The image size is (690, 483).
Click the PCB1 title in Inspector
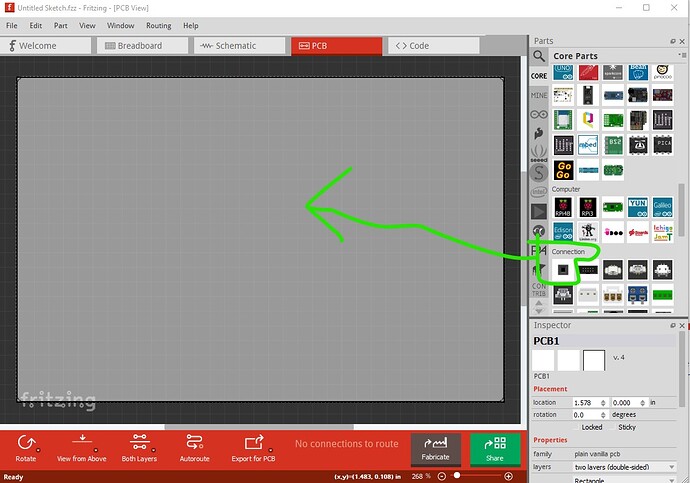click(547, 341)
